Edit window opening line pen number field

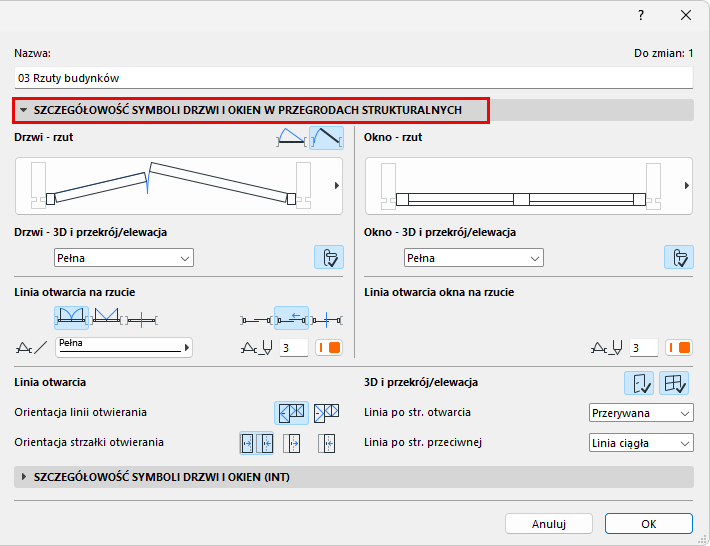[x=643, y=348]
